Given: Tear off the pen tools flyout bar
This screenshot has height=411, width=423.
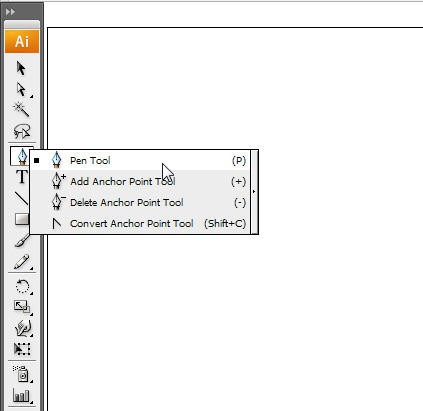Looking at the screenshot, I should tap(254, 192).
